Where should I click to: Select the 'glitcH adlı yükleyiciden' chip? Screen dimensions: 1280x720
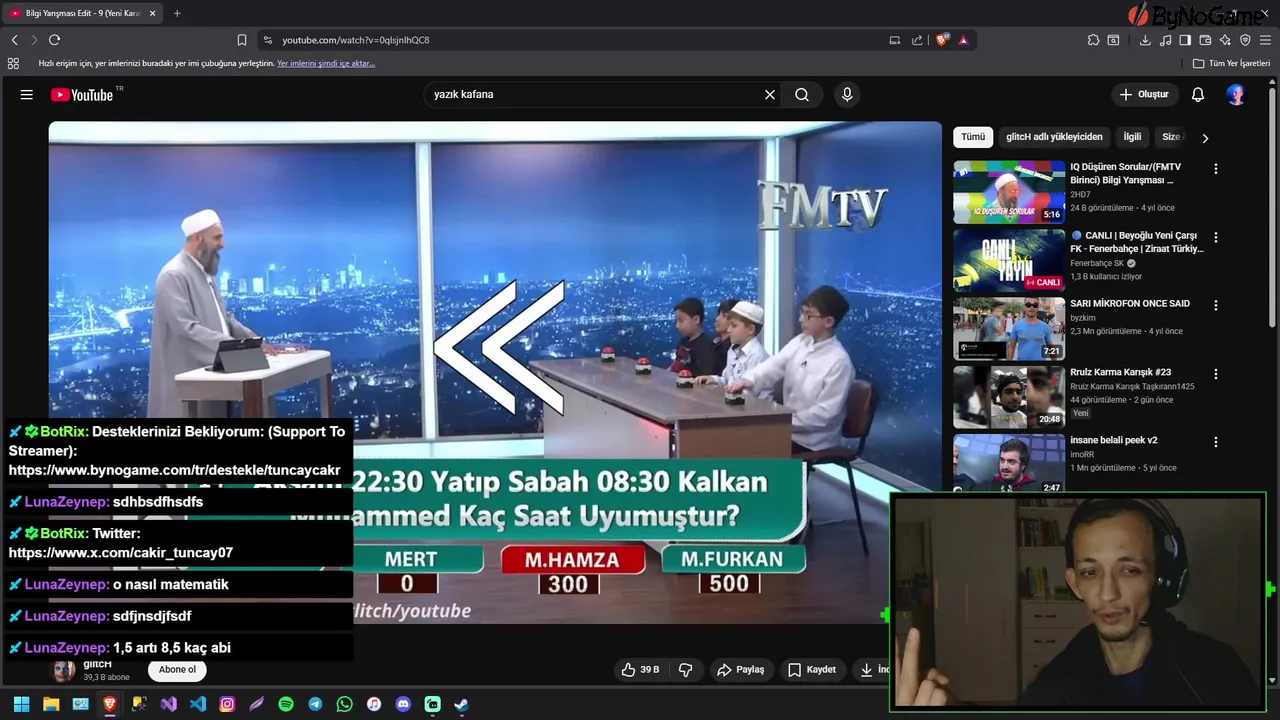[1054, 137]
